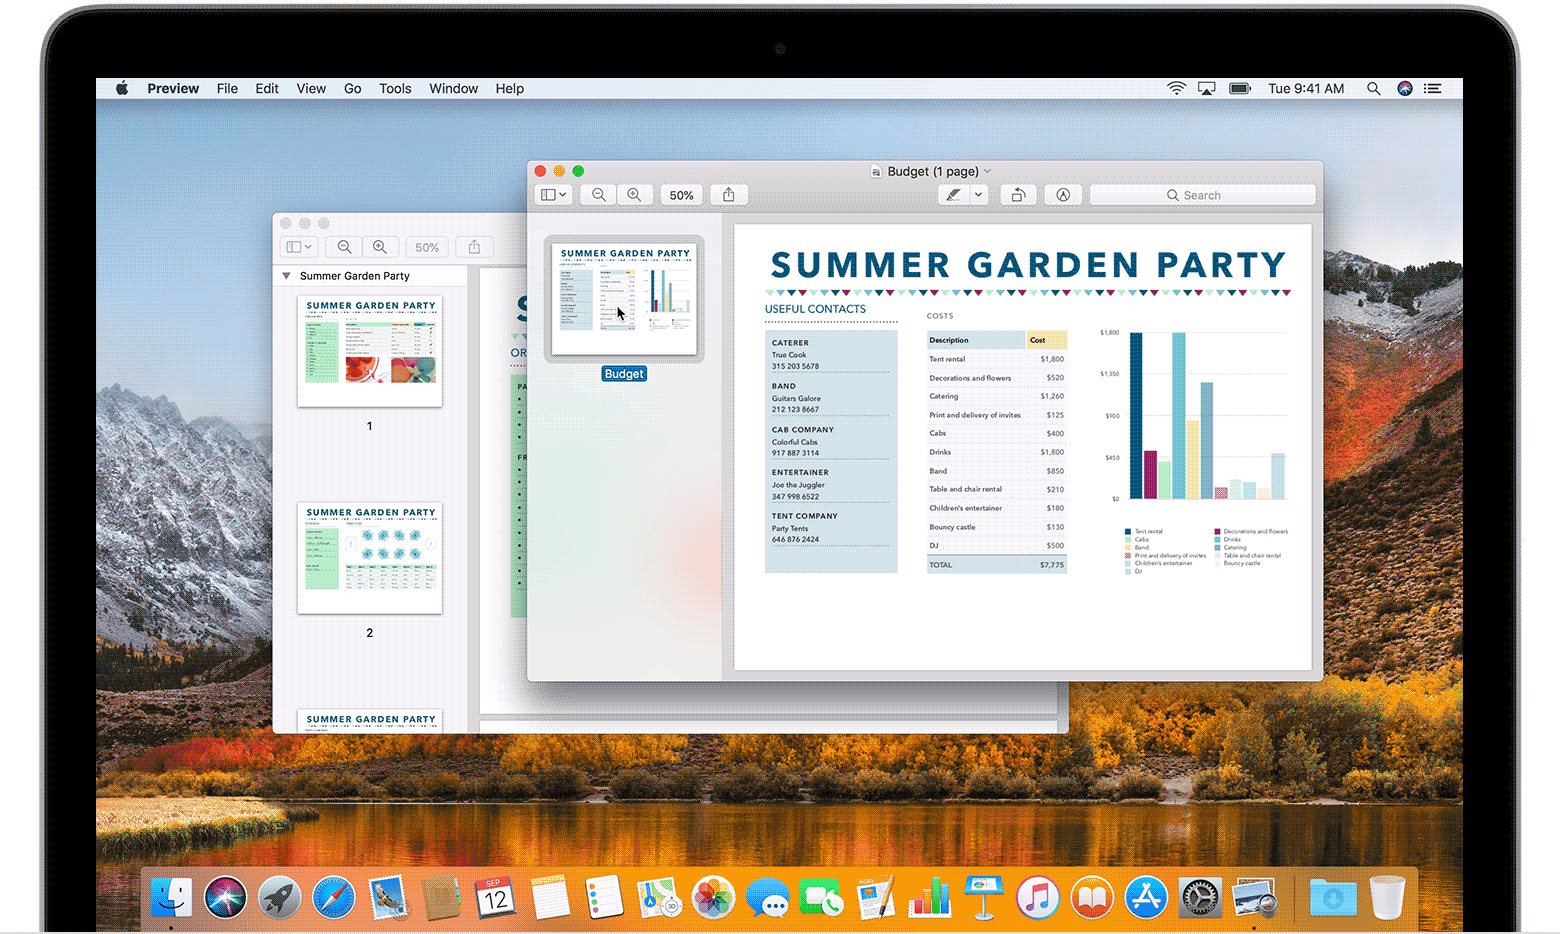This screenshot has width=1560, height=934.
Task: Open the sidebar view options dropdown
Action: [x=552, y=194]
